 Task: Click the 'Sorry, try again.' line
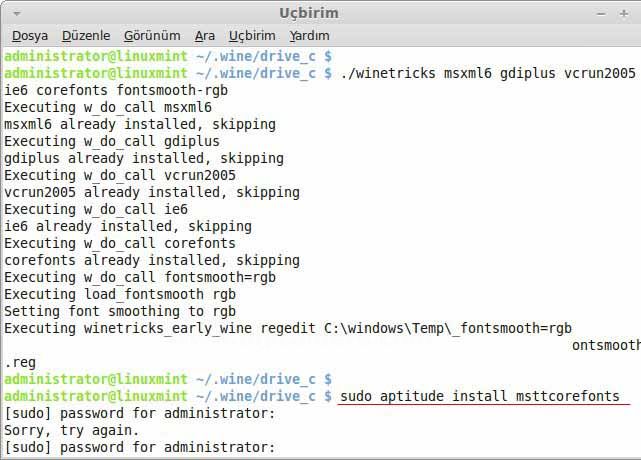tap(74, 430)
